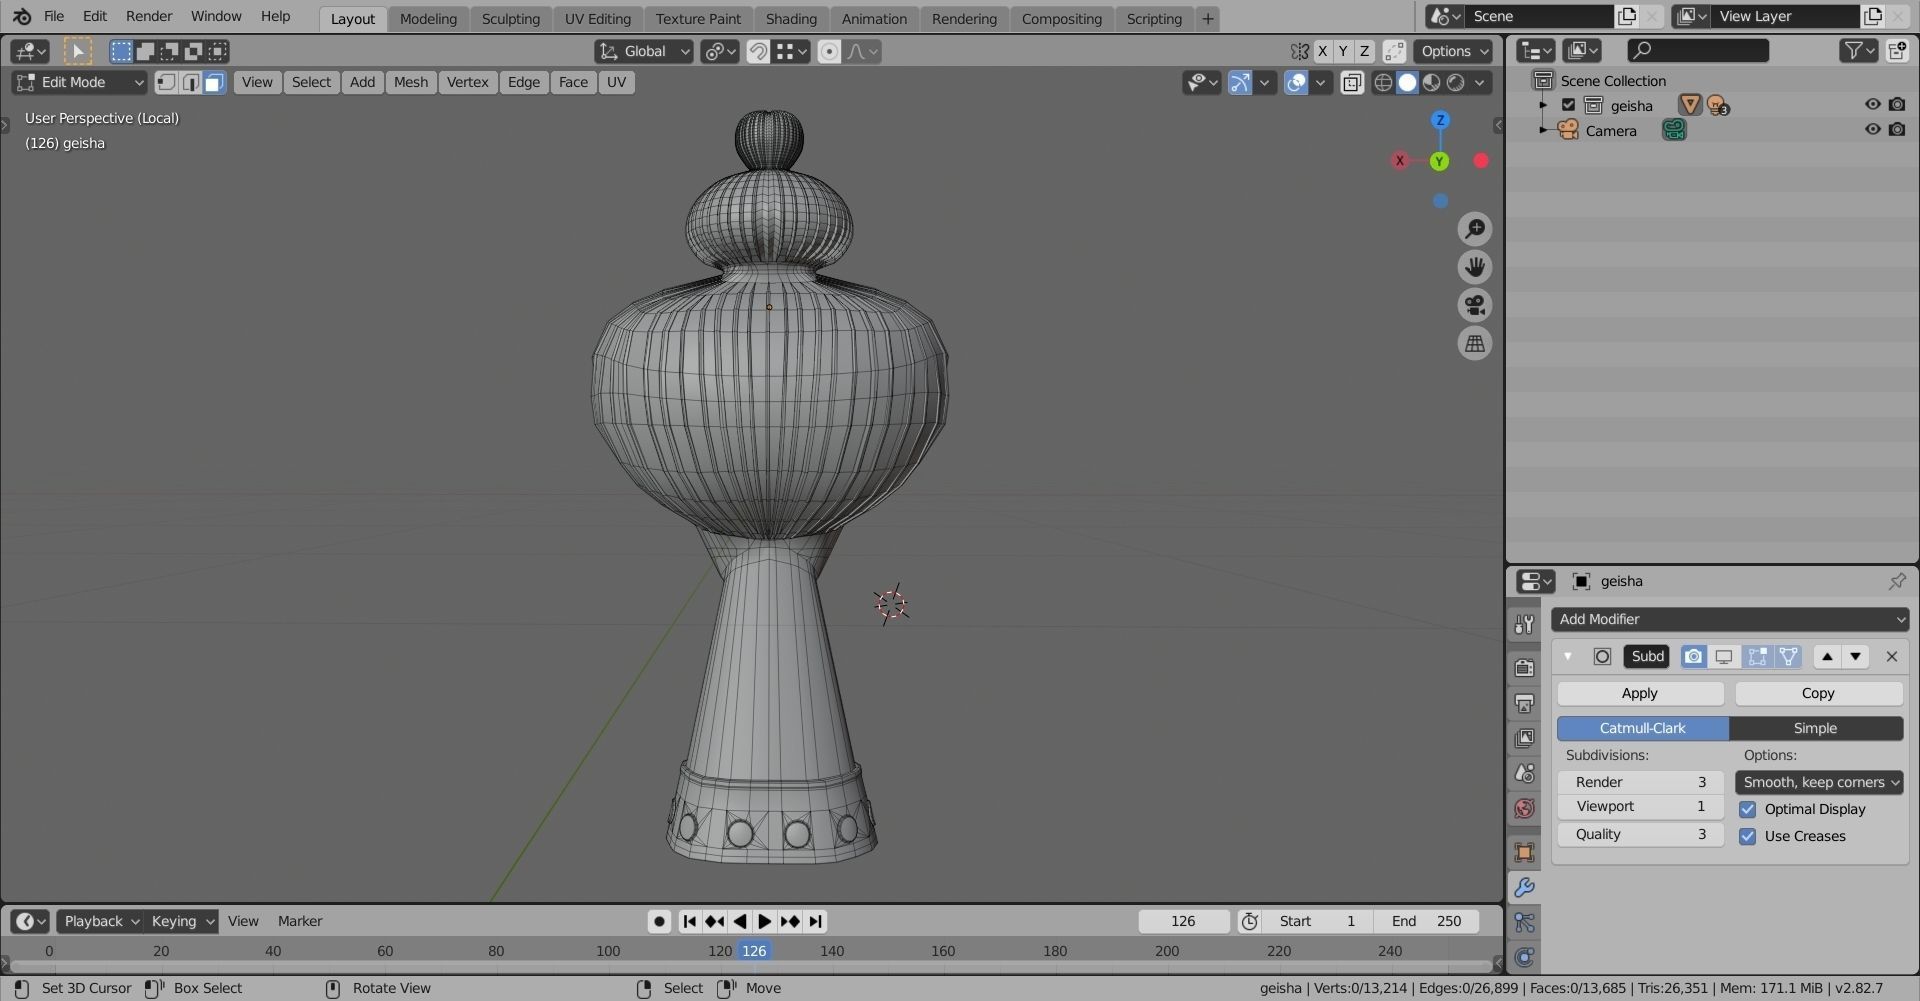1920x1001 pixels.
Task: Open Scene properties tab
Action: (1524, 773)
